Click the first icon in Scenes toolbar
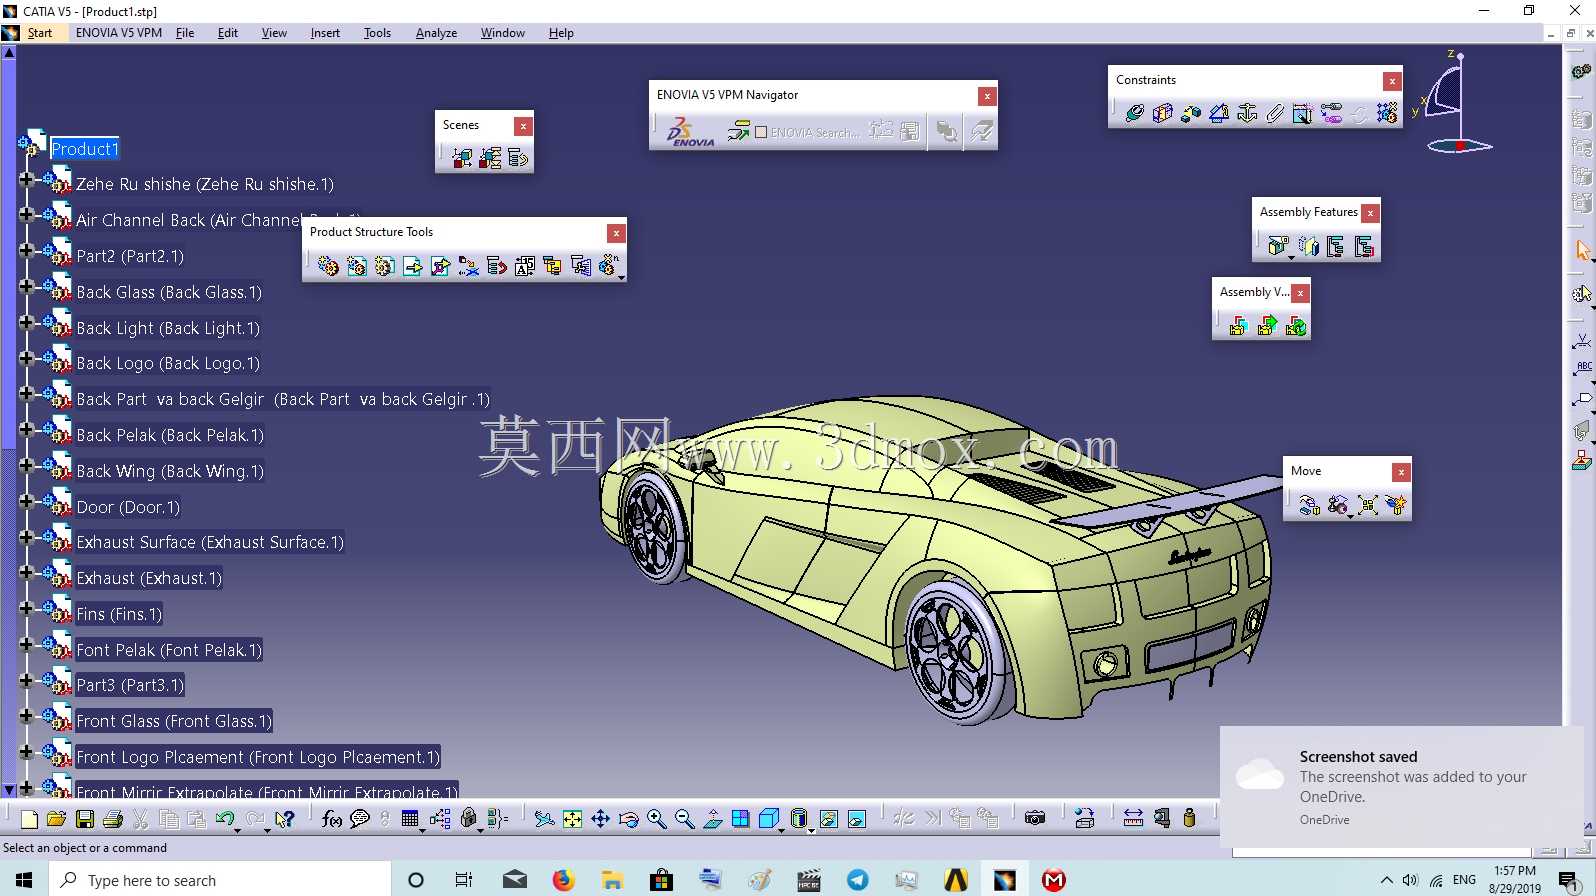This screenshot has height=896, width=1596. [462, 158]
